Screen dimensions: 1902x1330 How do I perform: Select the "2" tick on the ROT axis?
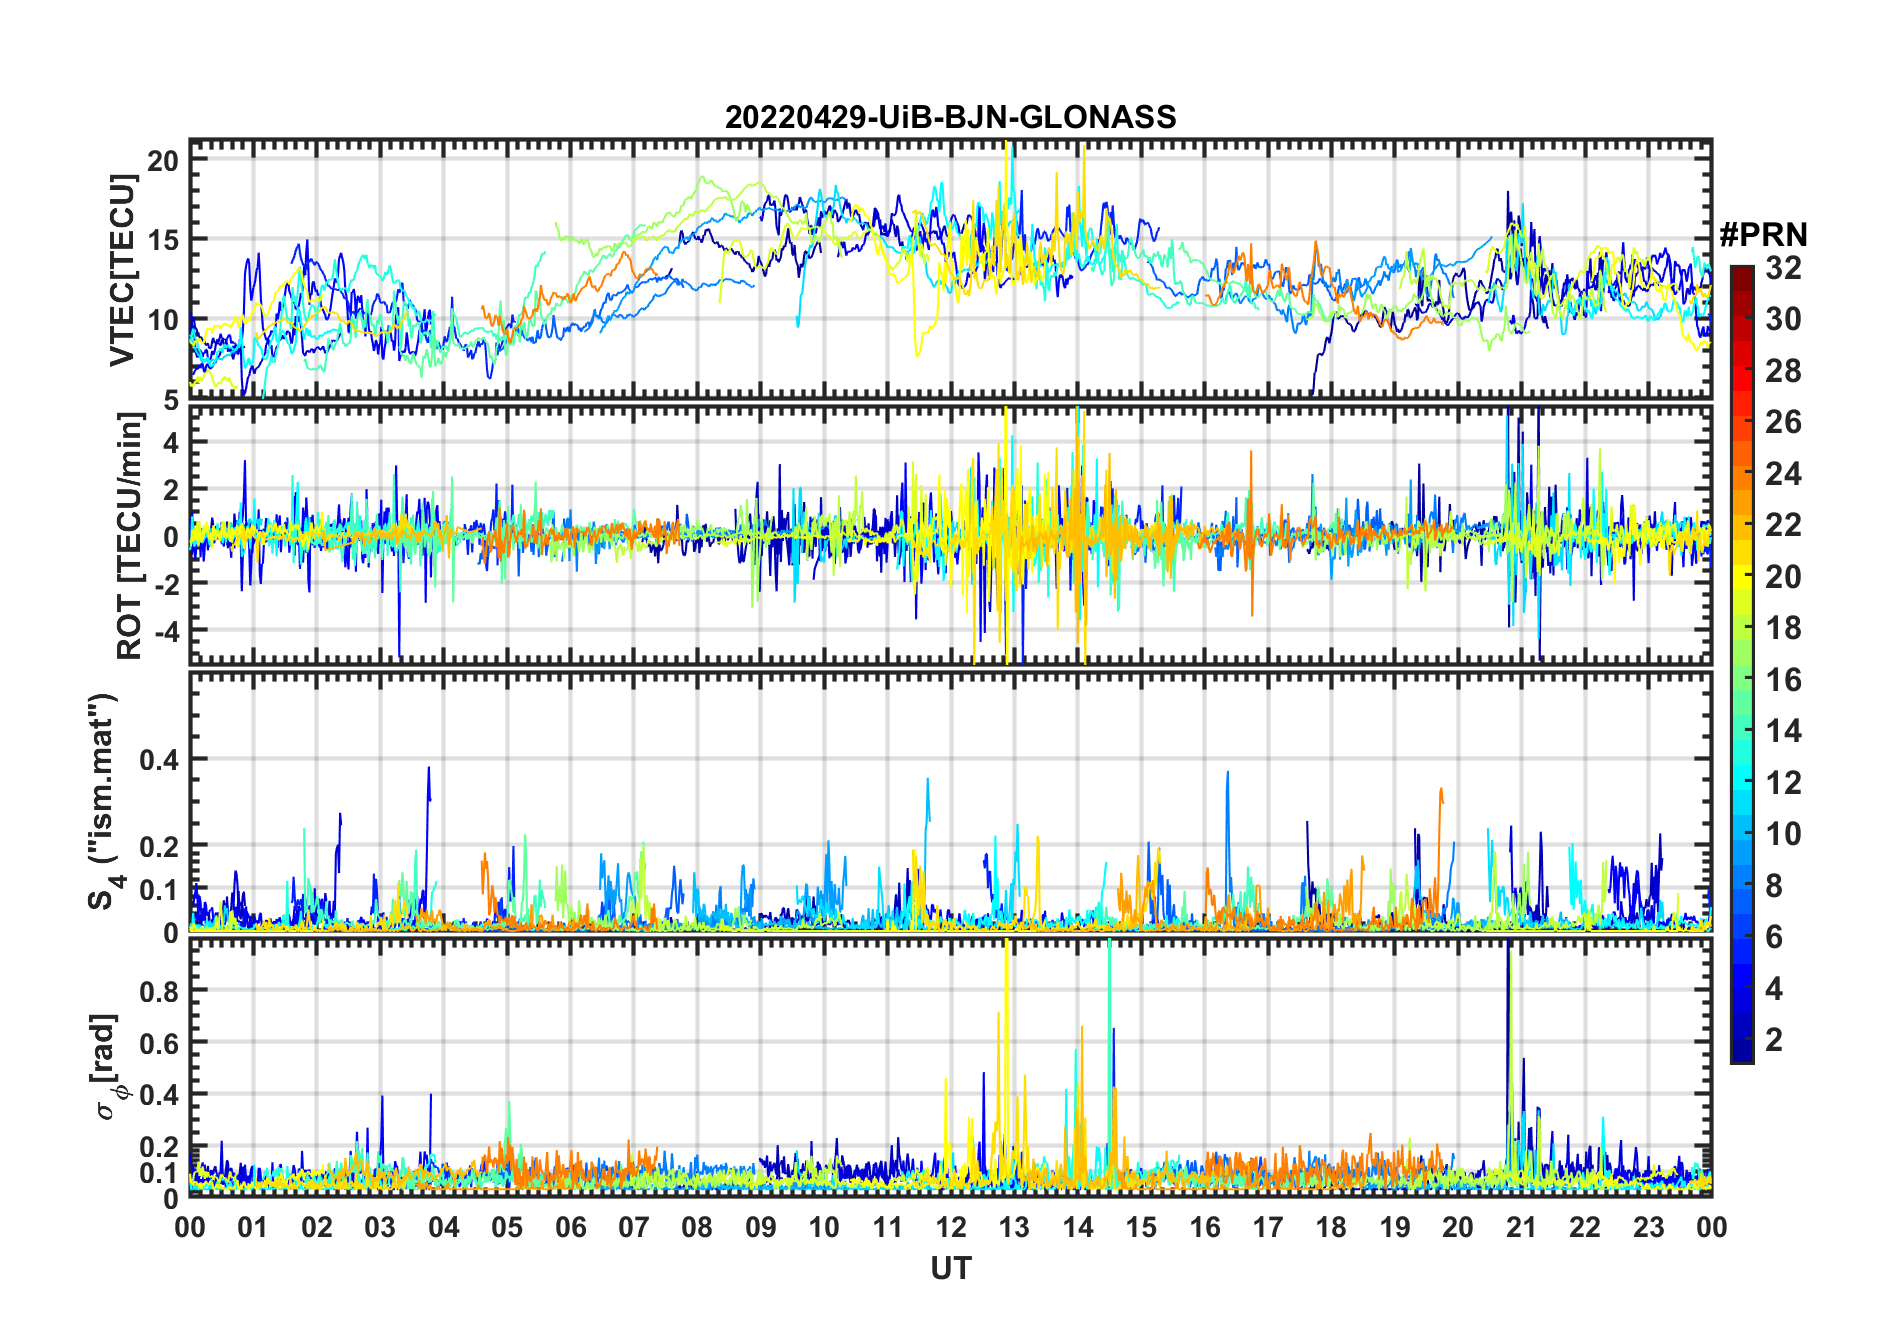coord(171,489)
